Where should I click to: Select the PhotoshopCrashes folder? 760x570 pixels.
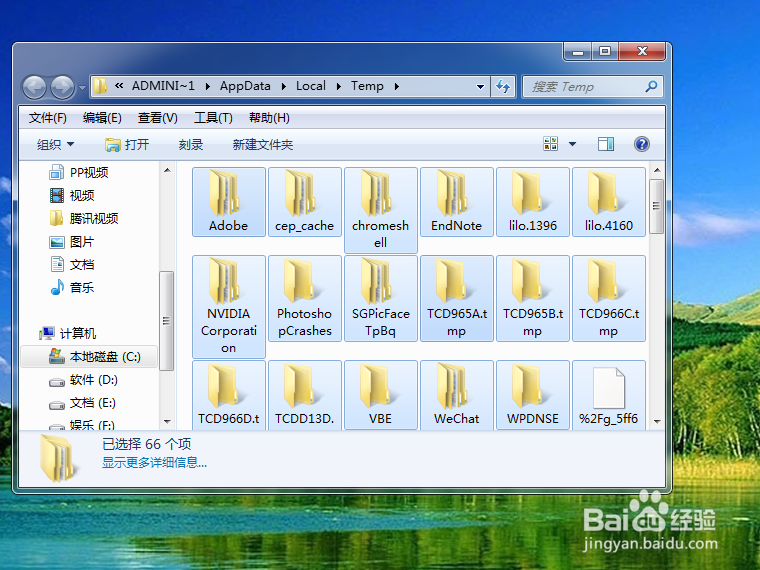pyautogui.click(x=305, y=299)
